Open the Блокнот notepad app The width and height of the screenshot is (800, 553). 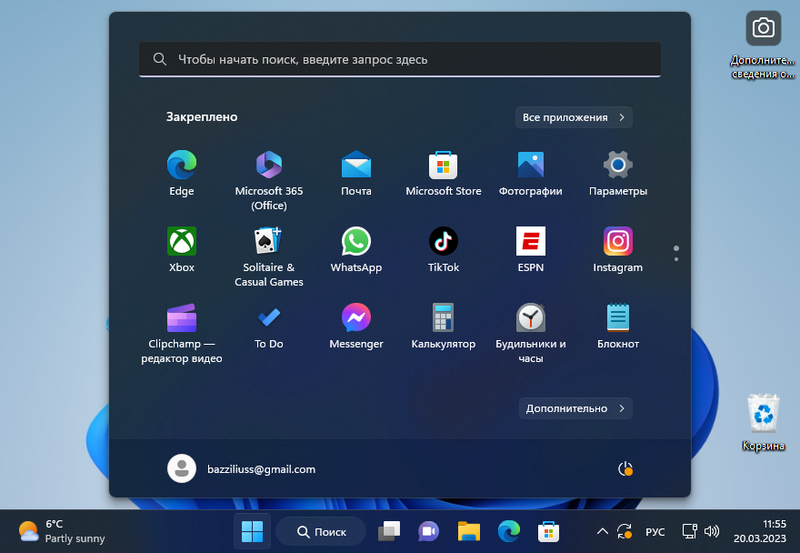coord(618,326)
